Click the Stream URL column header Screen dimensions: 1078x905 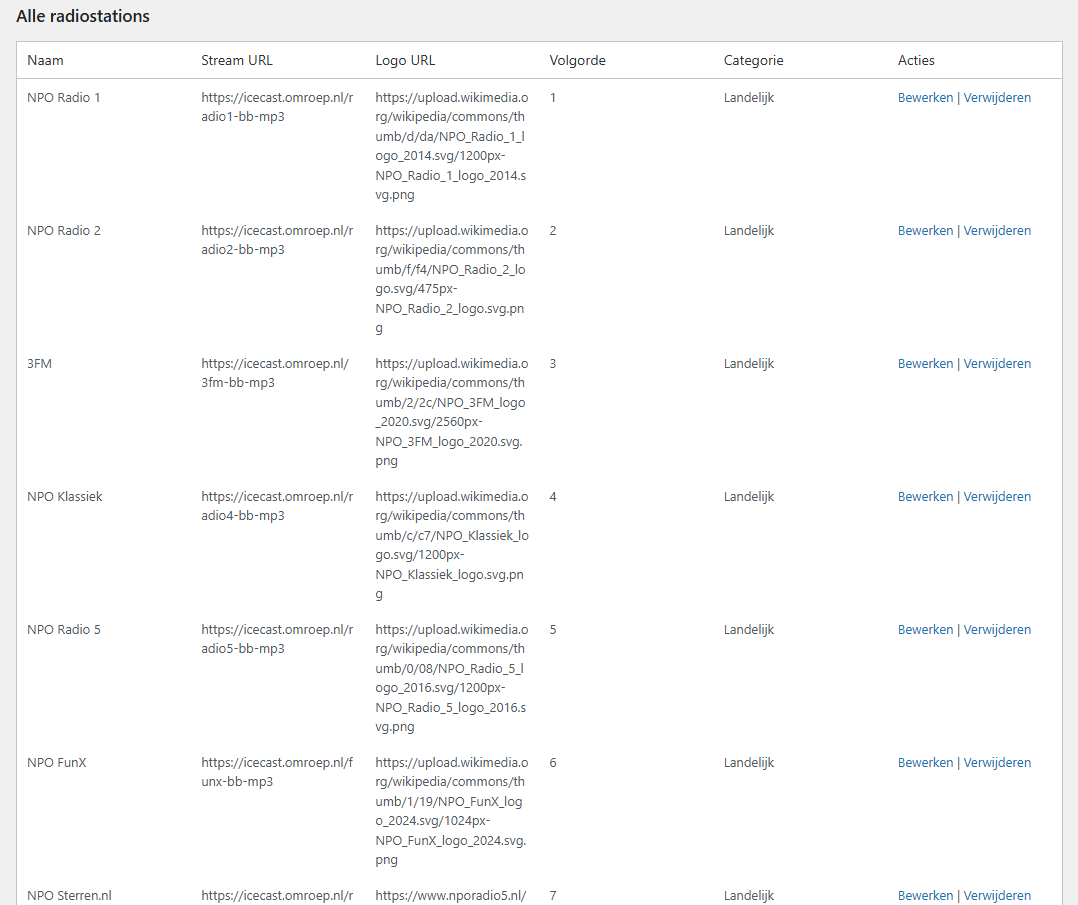(237, 60)
